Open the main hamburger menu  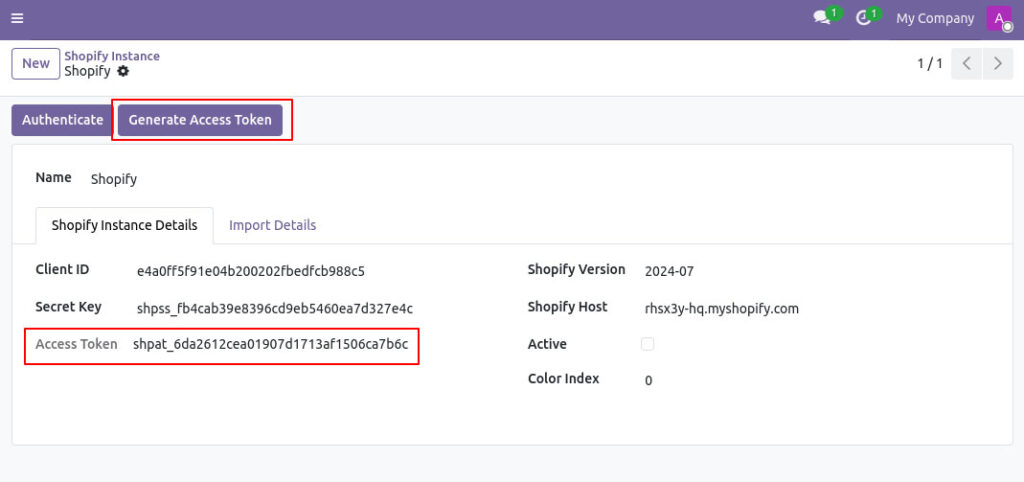coord(17,18)
